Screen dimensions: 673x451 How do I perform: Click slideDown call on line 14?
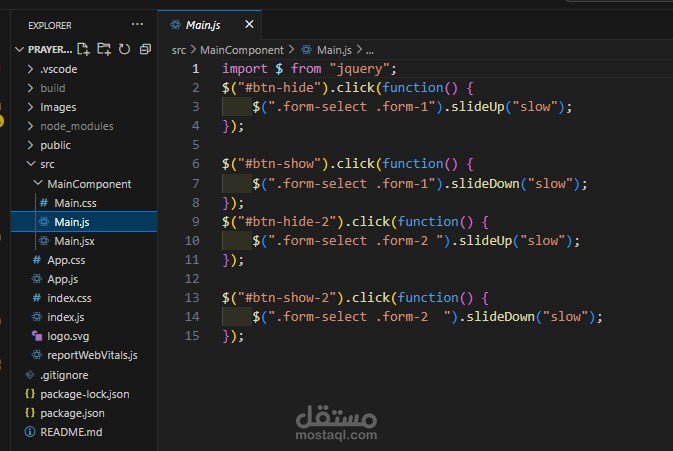pos(500,317)
